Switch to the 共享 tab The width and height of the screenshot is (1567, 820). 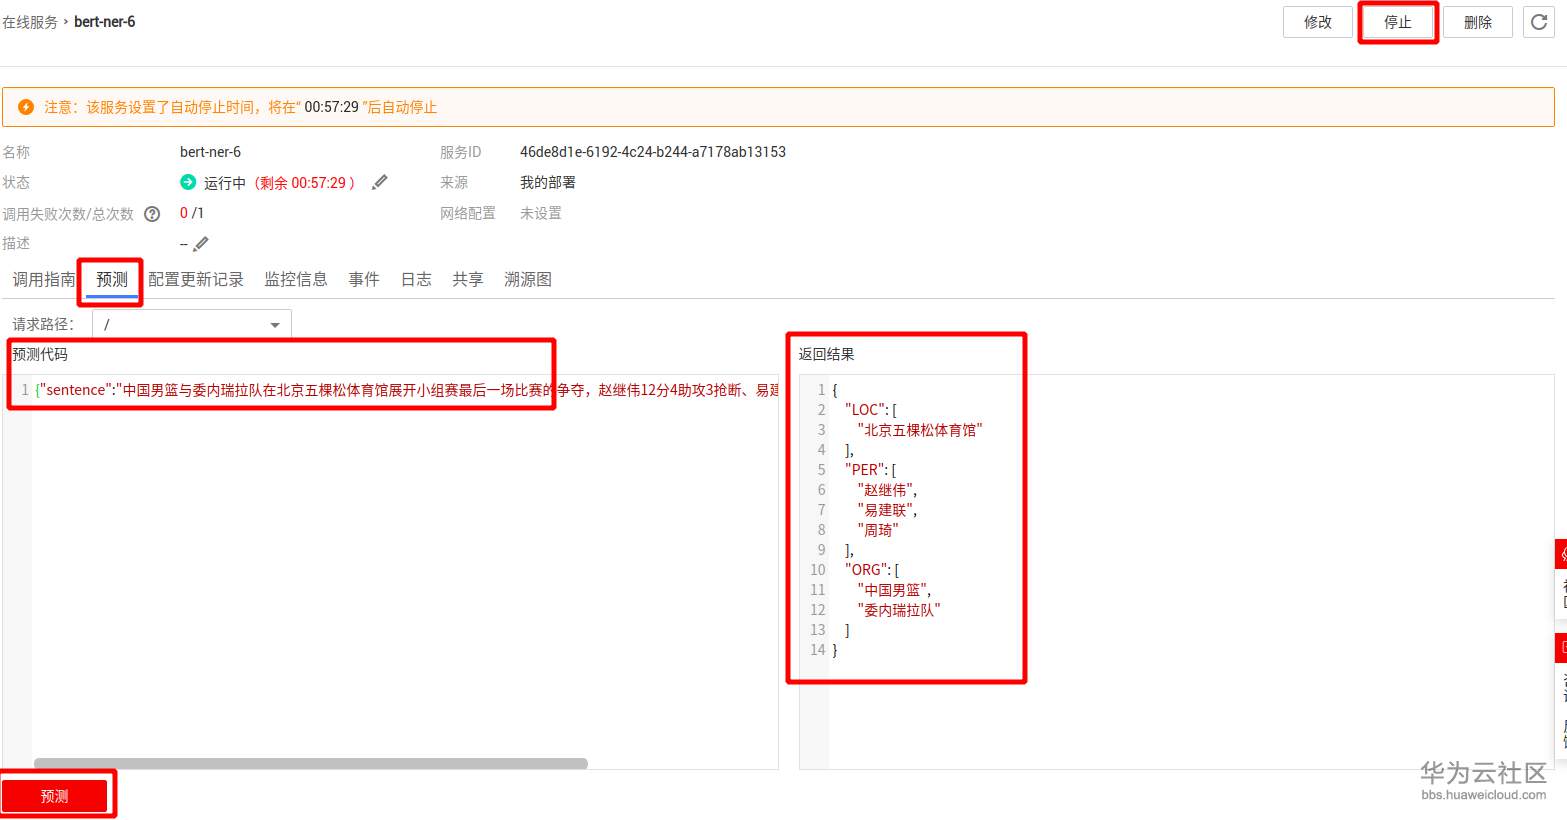pyautogui.click(x=468, y=280)
